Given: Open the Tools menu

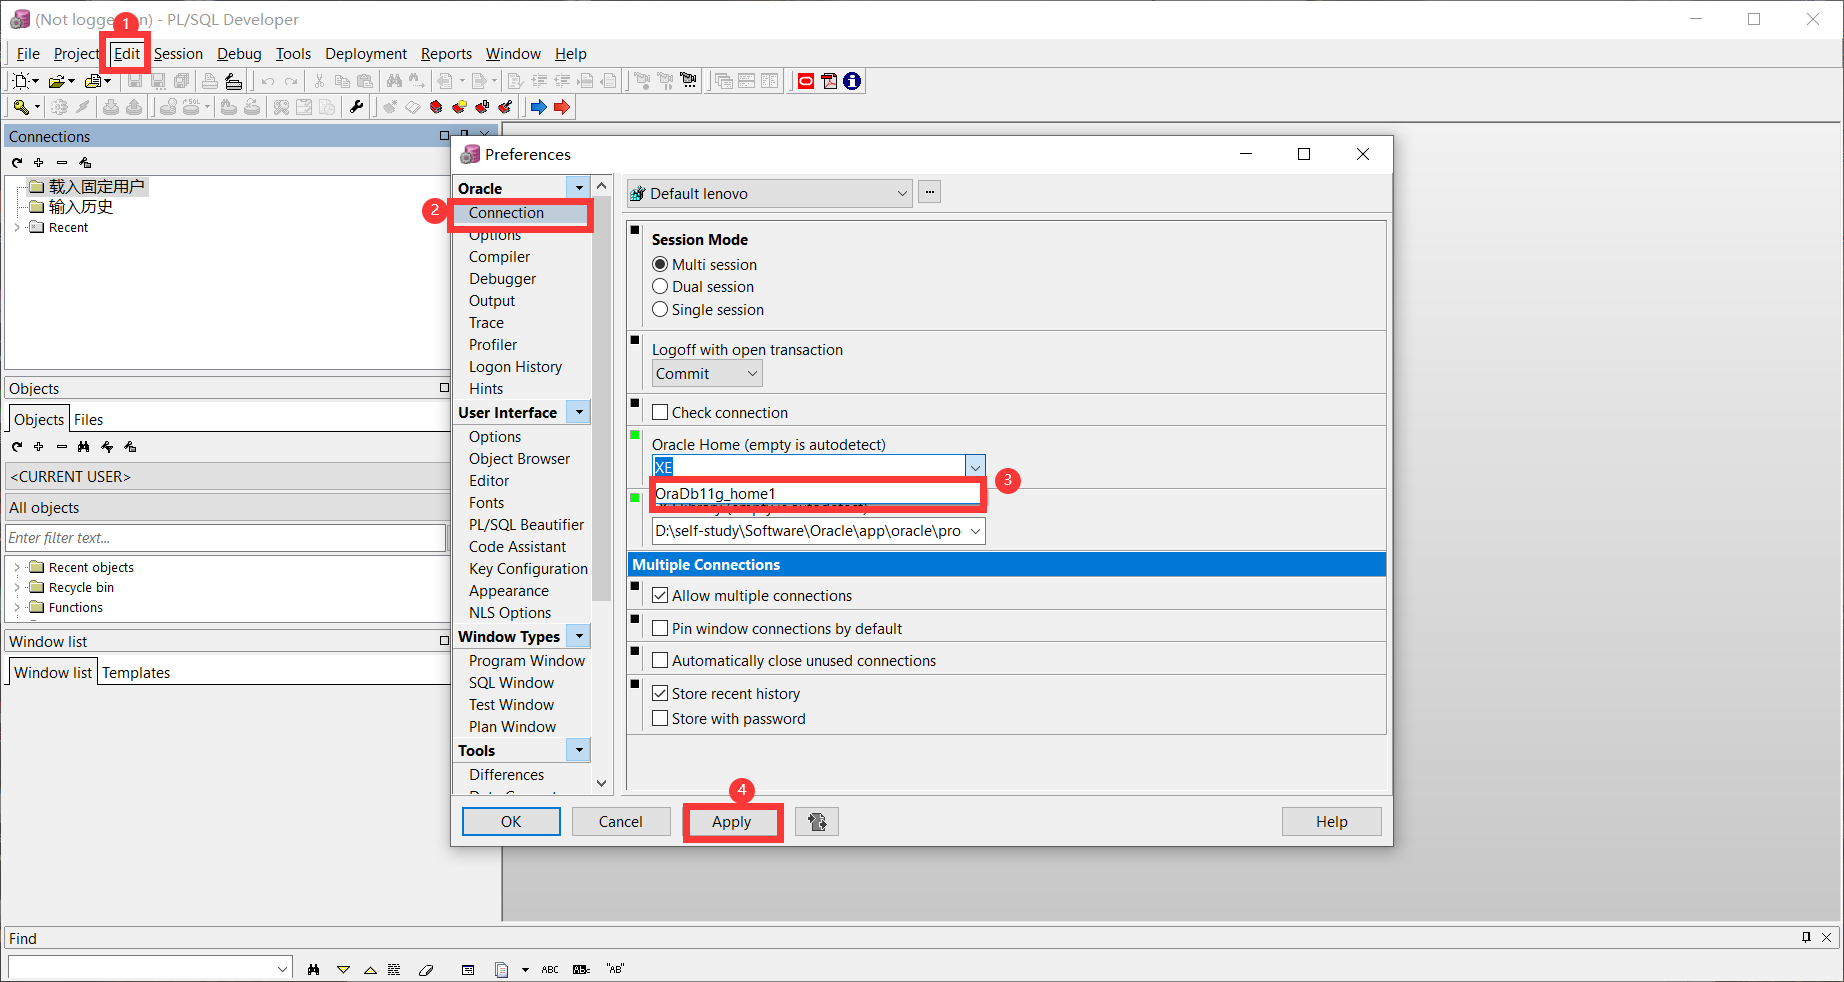Looking at the screenshot, I should click(x=293, y=54).
